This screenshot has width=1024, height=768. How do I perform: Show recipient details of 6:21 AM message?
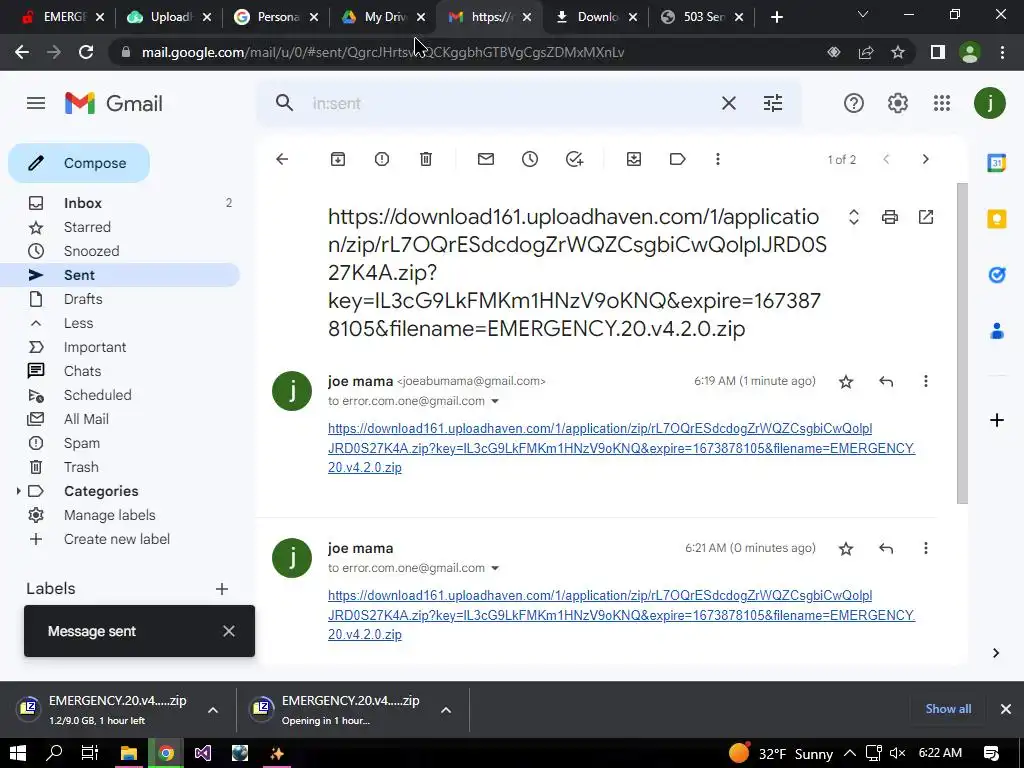click(495, 568)
